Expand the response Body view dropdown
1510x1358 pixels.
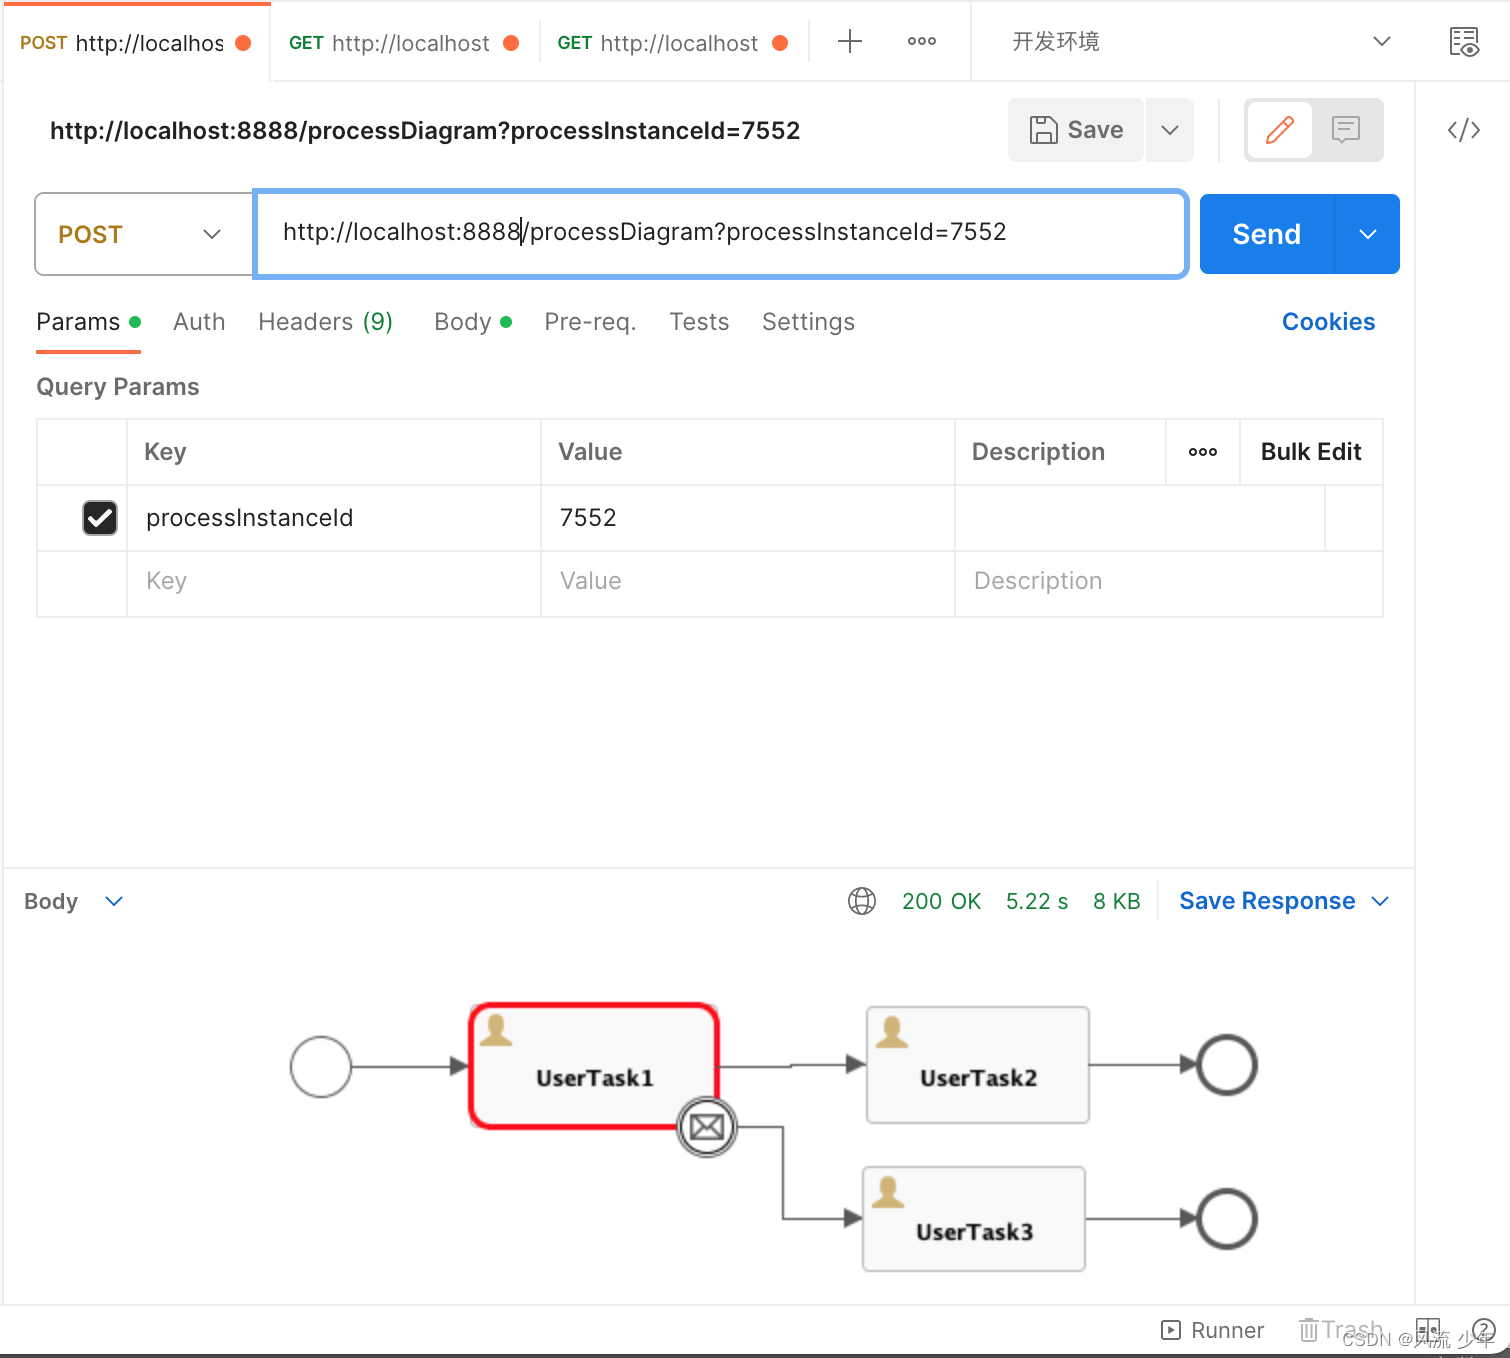114,901
